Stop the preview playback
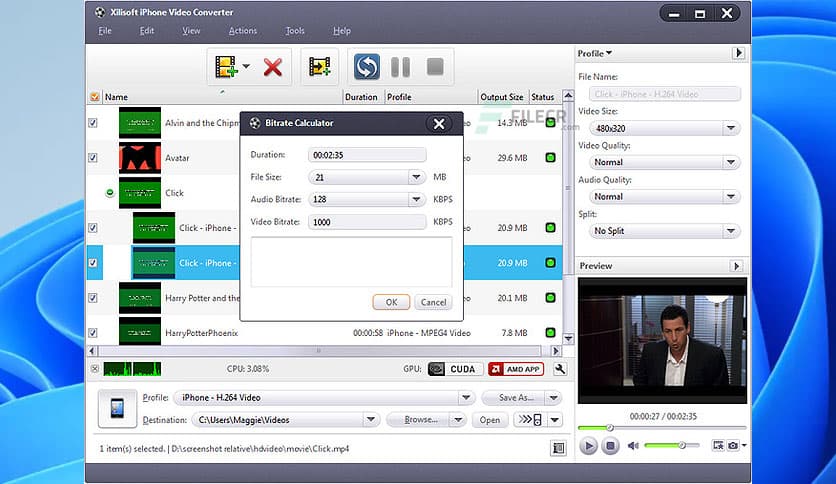This screenshot has width=836, height=484. coord(610,446)
